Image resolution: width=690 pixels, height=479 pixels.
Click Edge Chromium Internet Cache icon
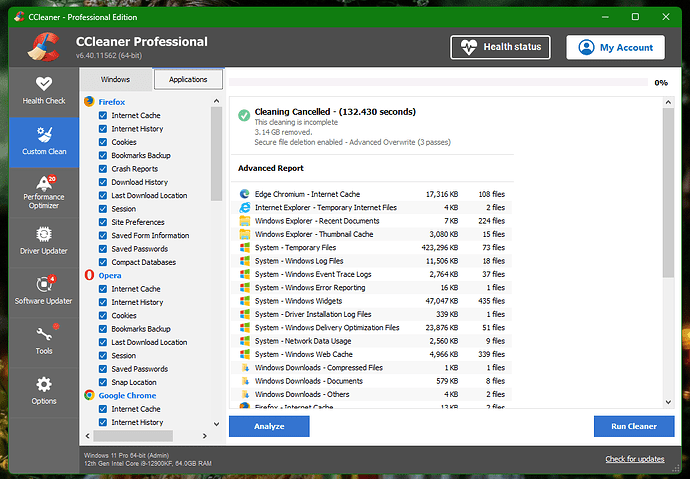[245, 194]
